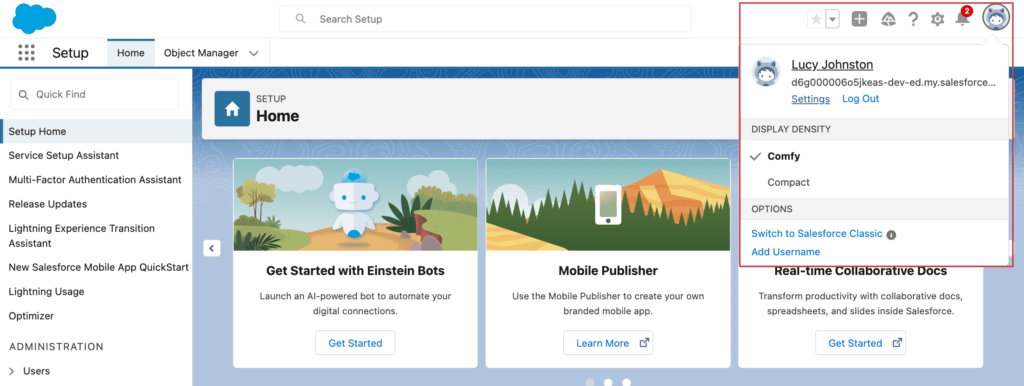Open the Setup gear icon
The height and width of the screenshot is (386, 1024).
[x=937, y=20]
